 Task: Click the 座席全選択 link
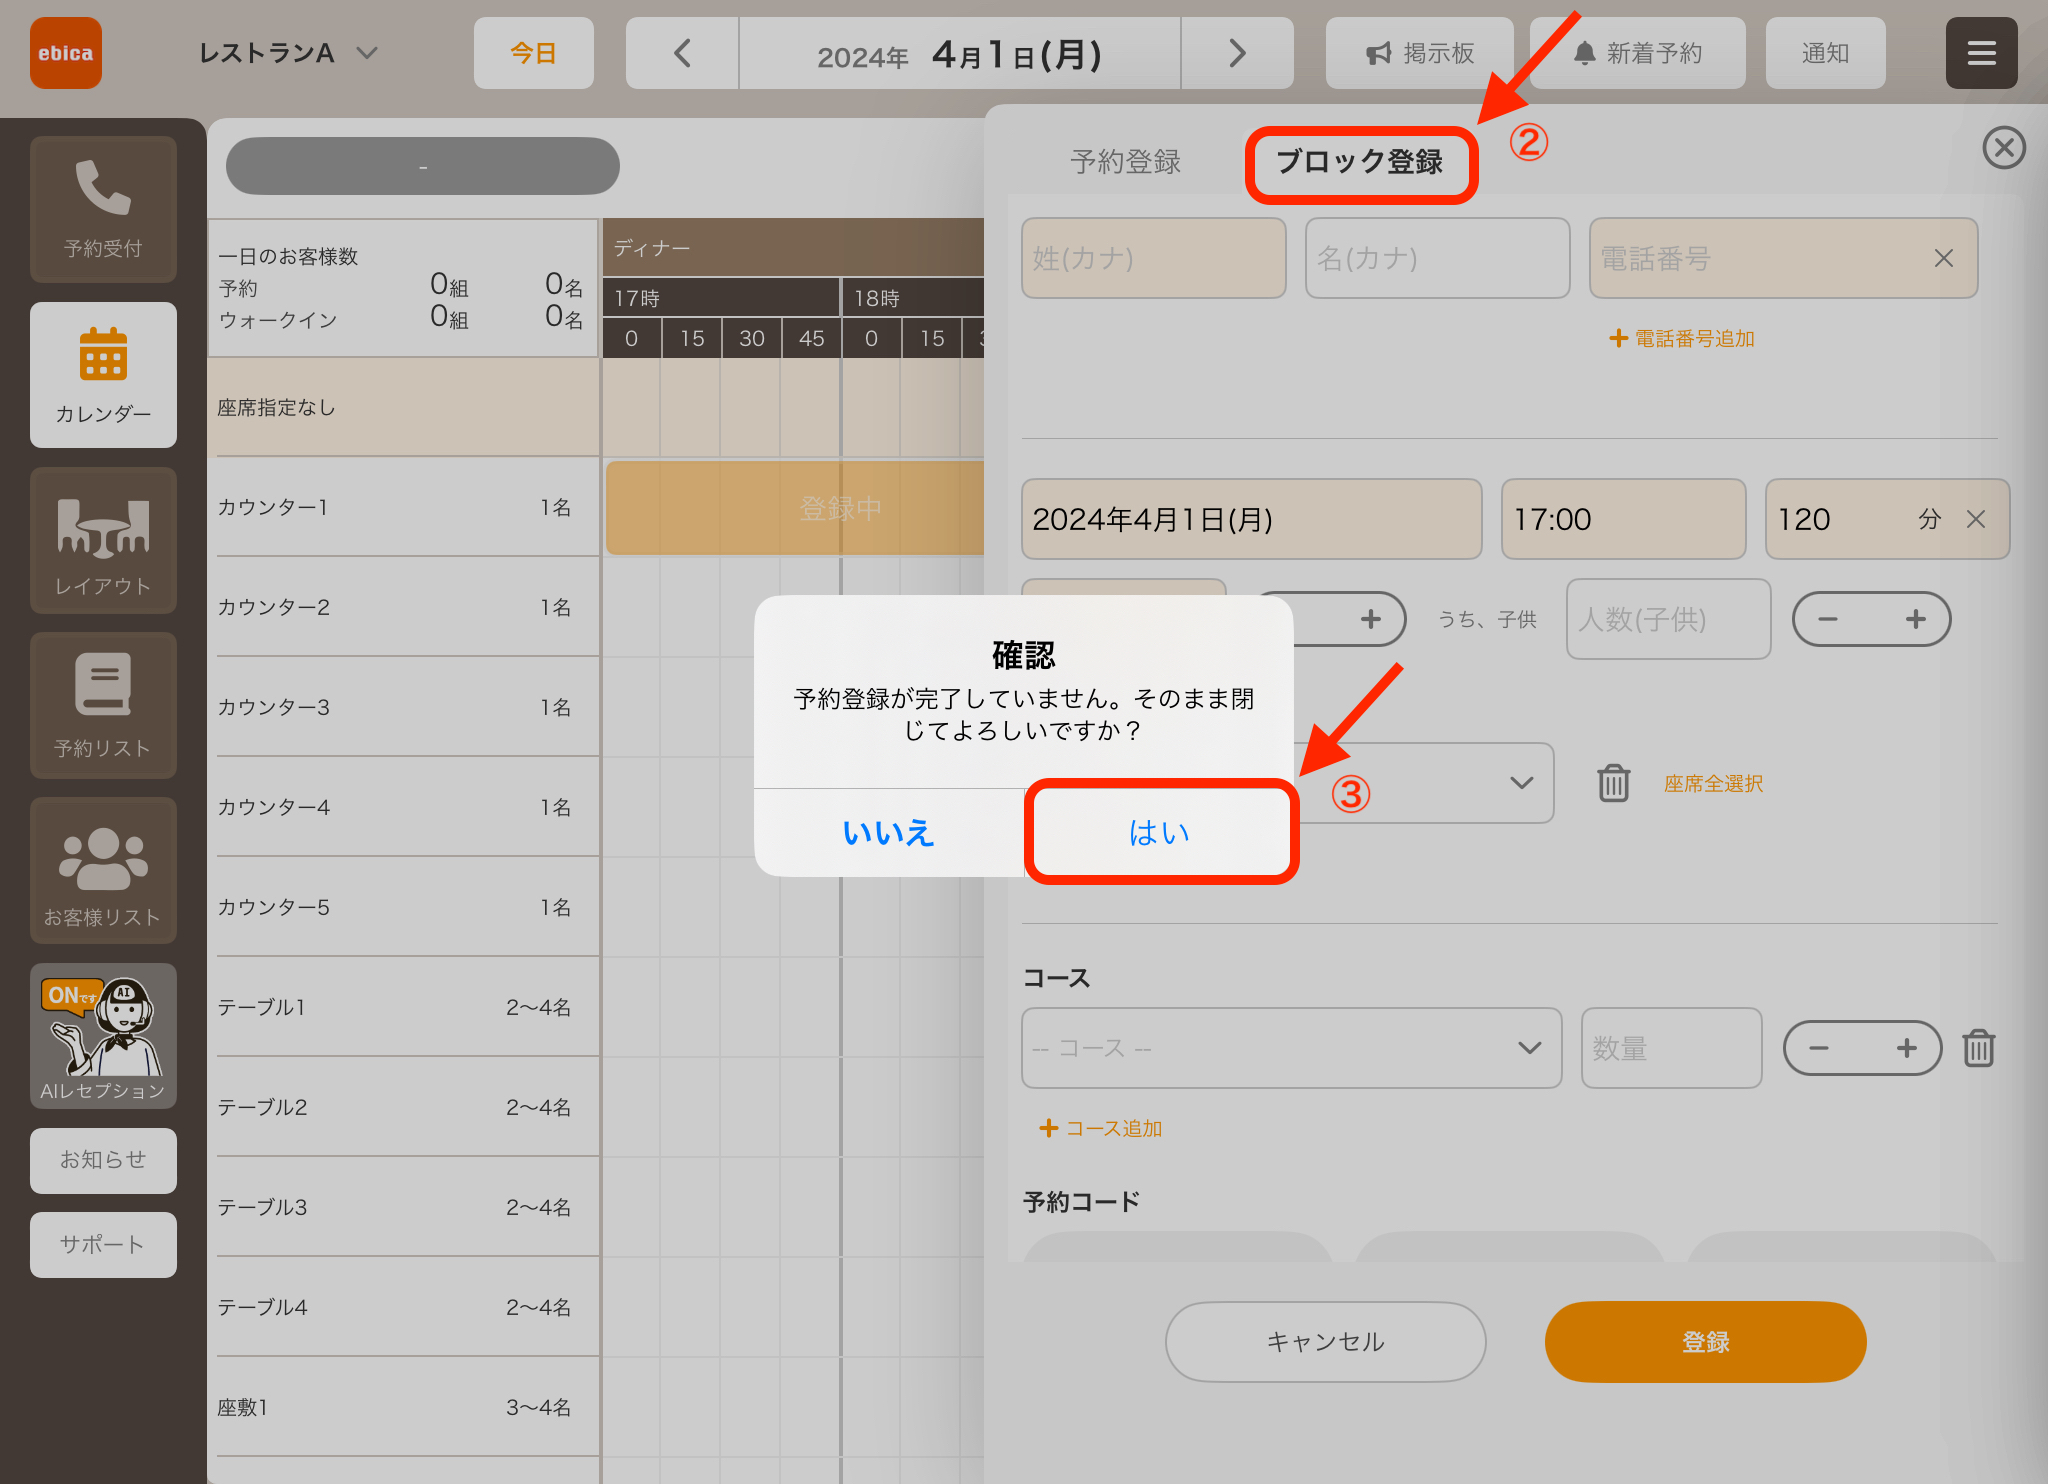pos(1713,783)
